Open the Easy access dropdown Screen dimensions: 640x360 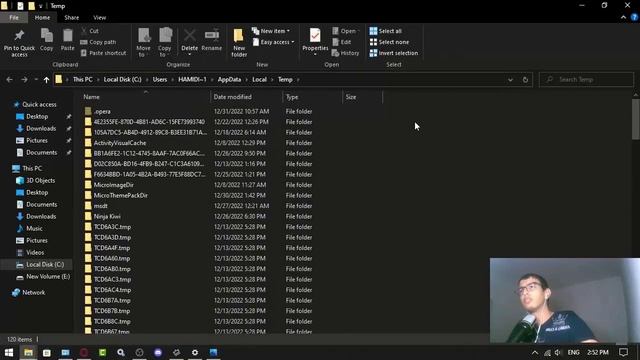coord(273,42)
